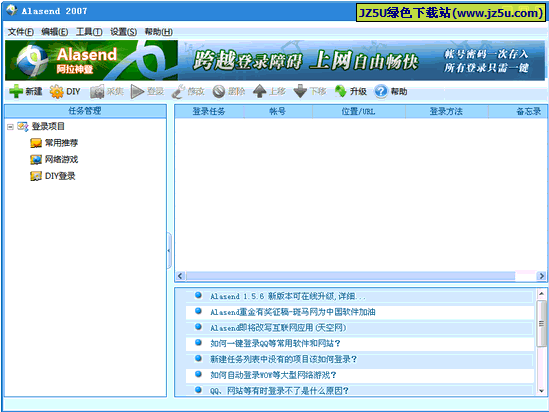Image resolution: width=549 pixels, height=412 pixels.
Task: Click task list horizontal scrollbar left arrow
Action: pos(180,276)
